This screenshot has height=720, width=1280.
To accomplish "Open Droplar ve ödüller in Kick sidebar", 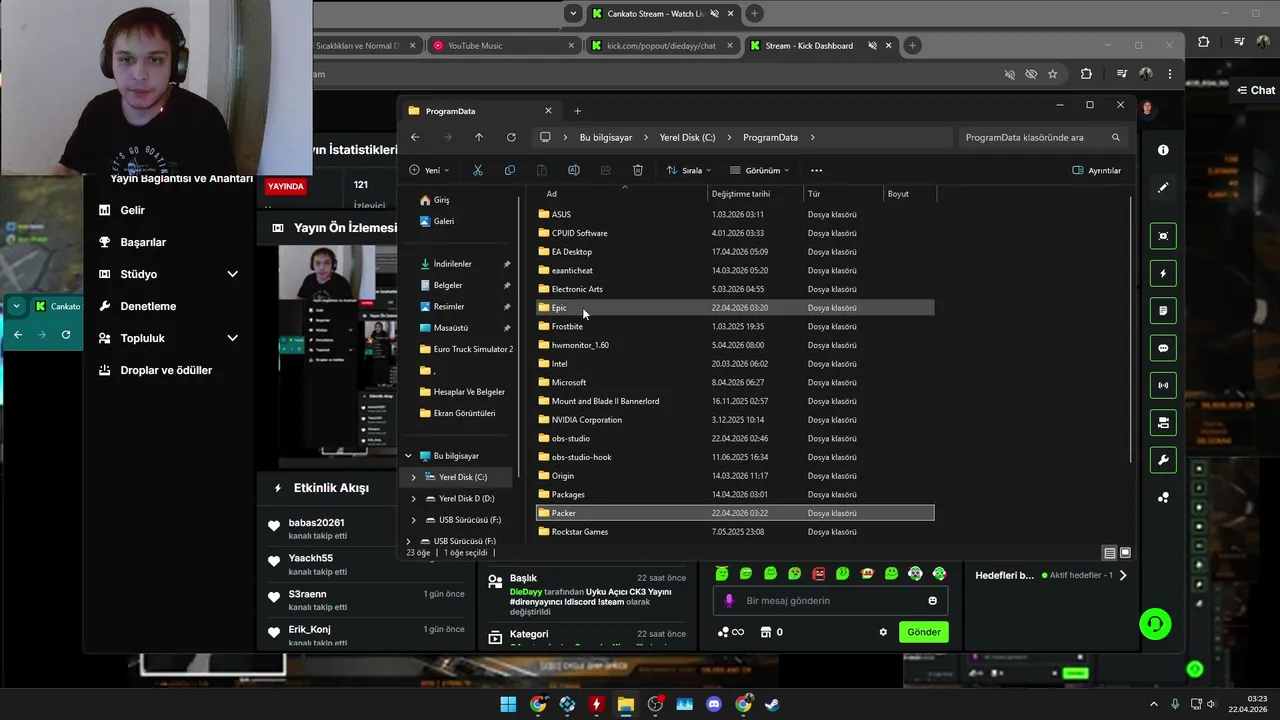I will 166,370.
